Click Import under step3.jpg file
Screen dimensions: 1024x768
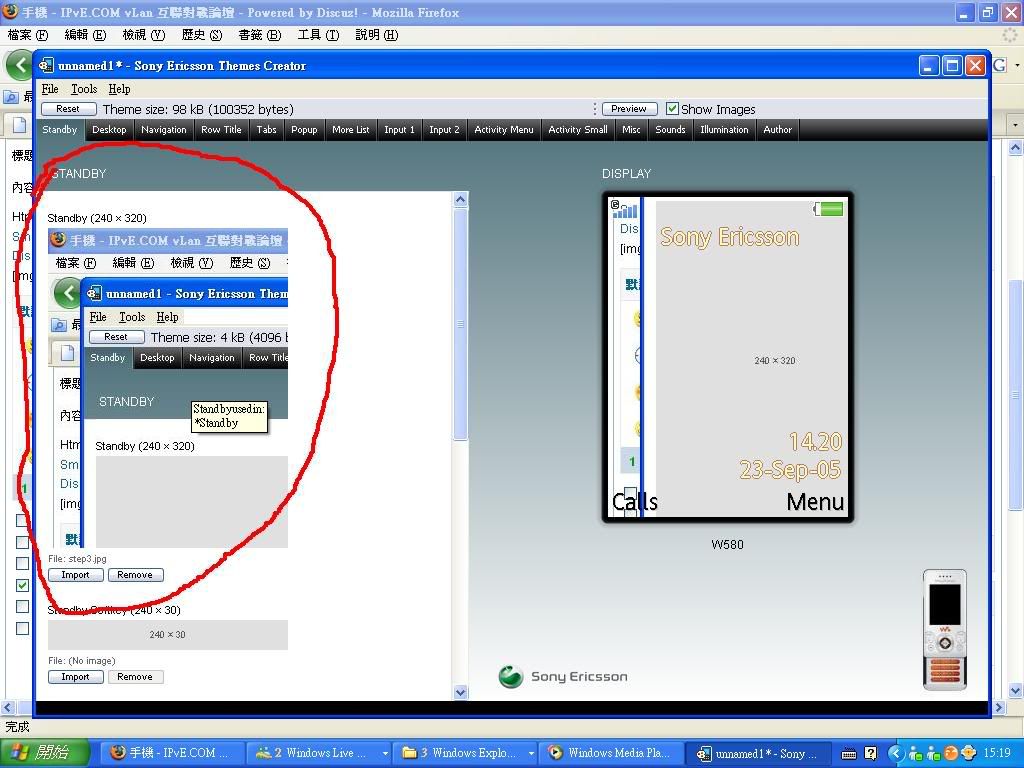75,575
